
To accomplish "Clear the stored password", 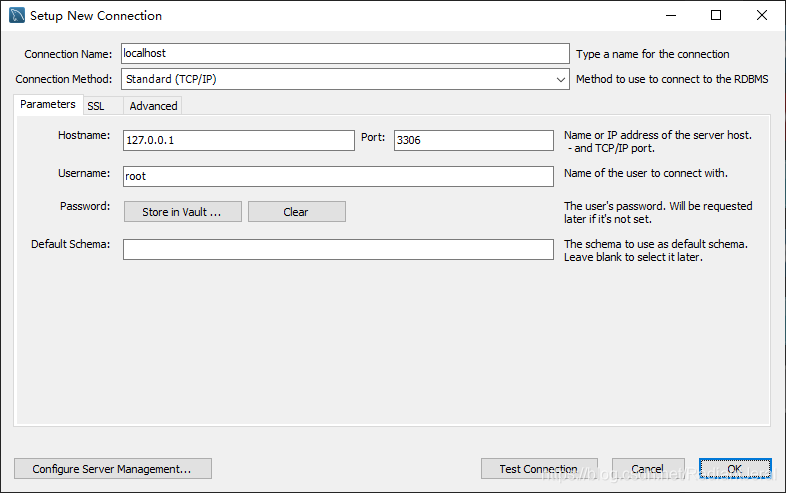I will (x=297, y=212).
